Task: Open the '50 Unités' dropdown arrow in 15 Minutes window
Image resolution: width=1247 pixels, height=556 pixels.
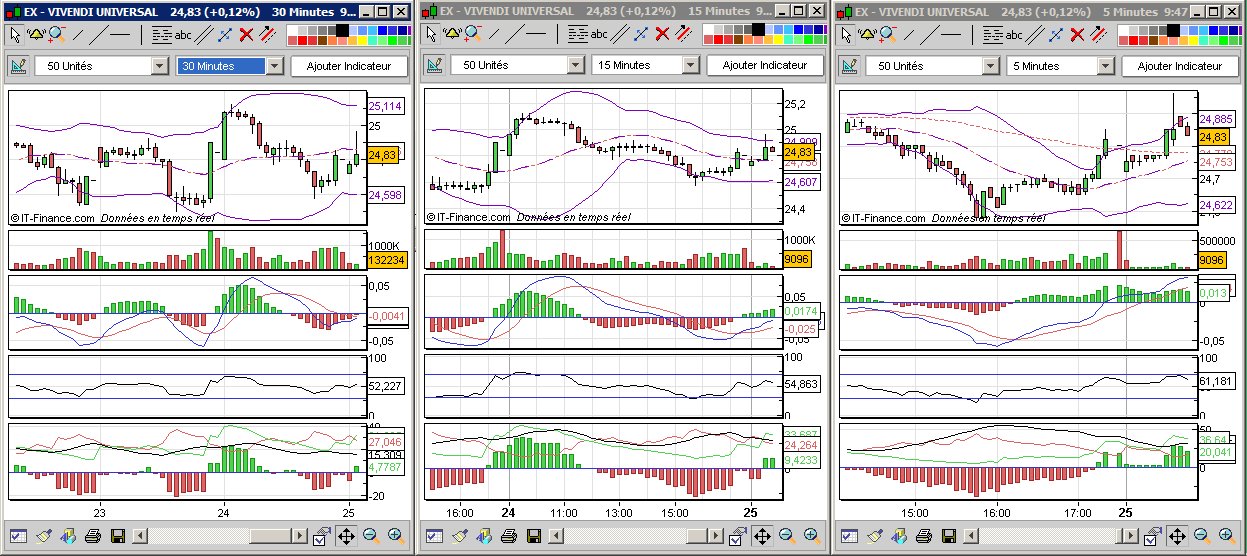Action: 575,66
